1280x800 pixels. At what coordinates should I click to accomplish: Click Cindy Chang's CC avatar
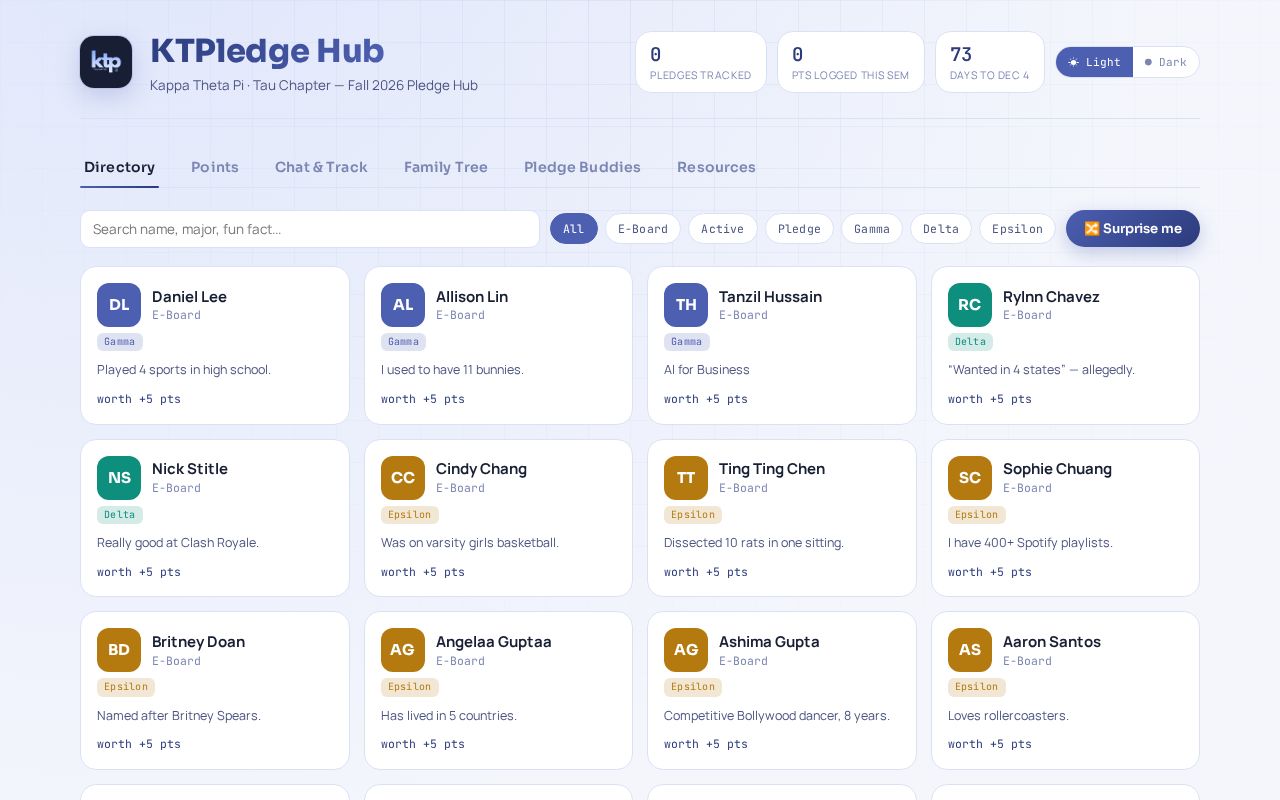pos(403,478)
